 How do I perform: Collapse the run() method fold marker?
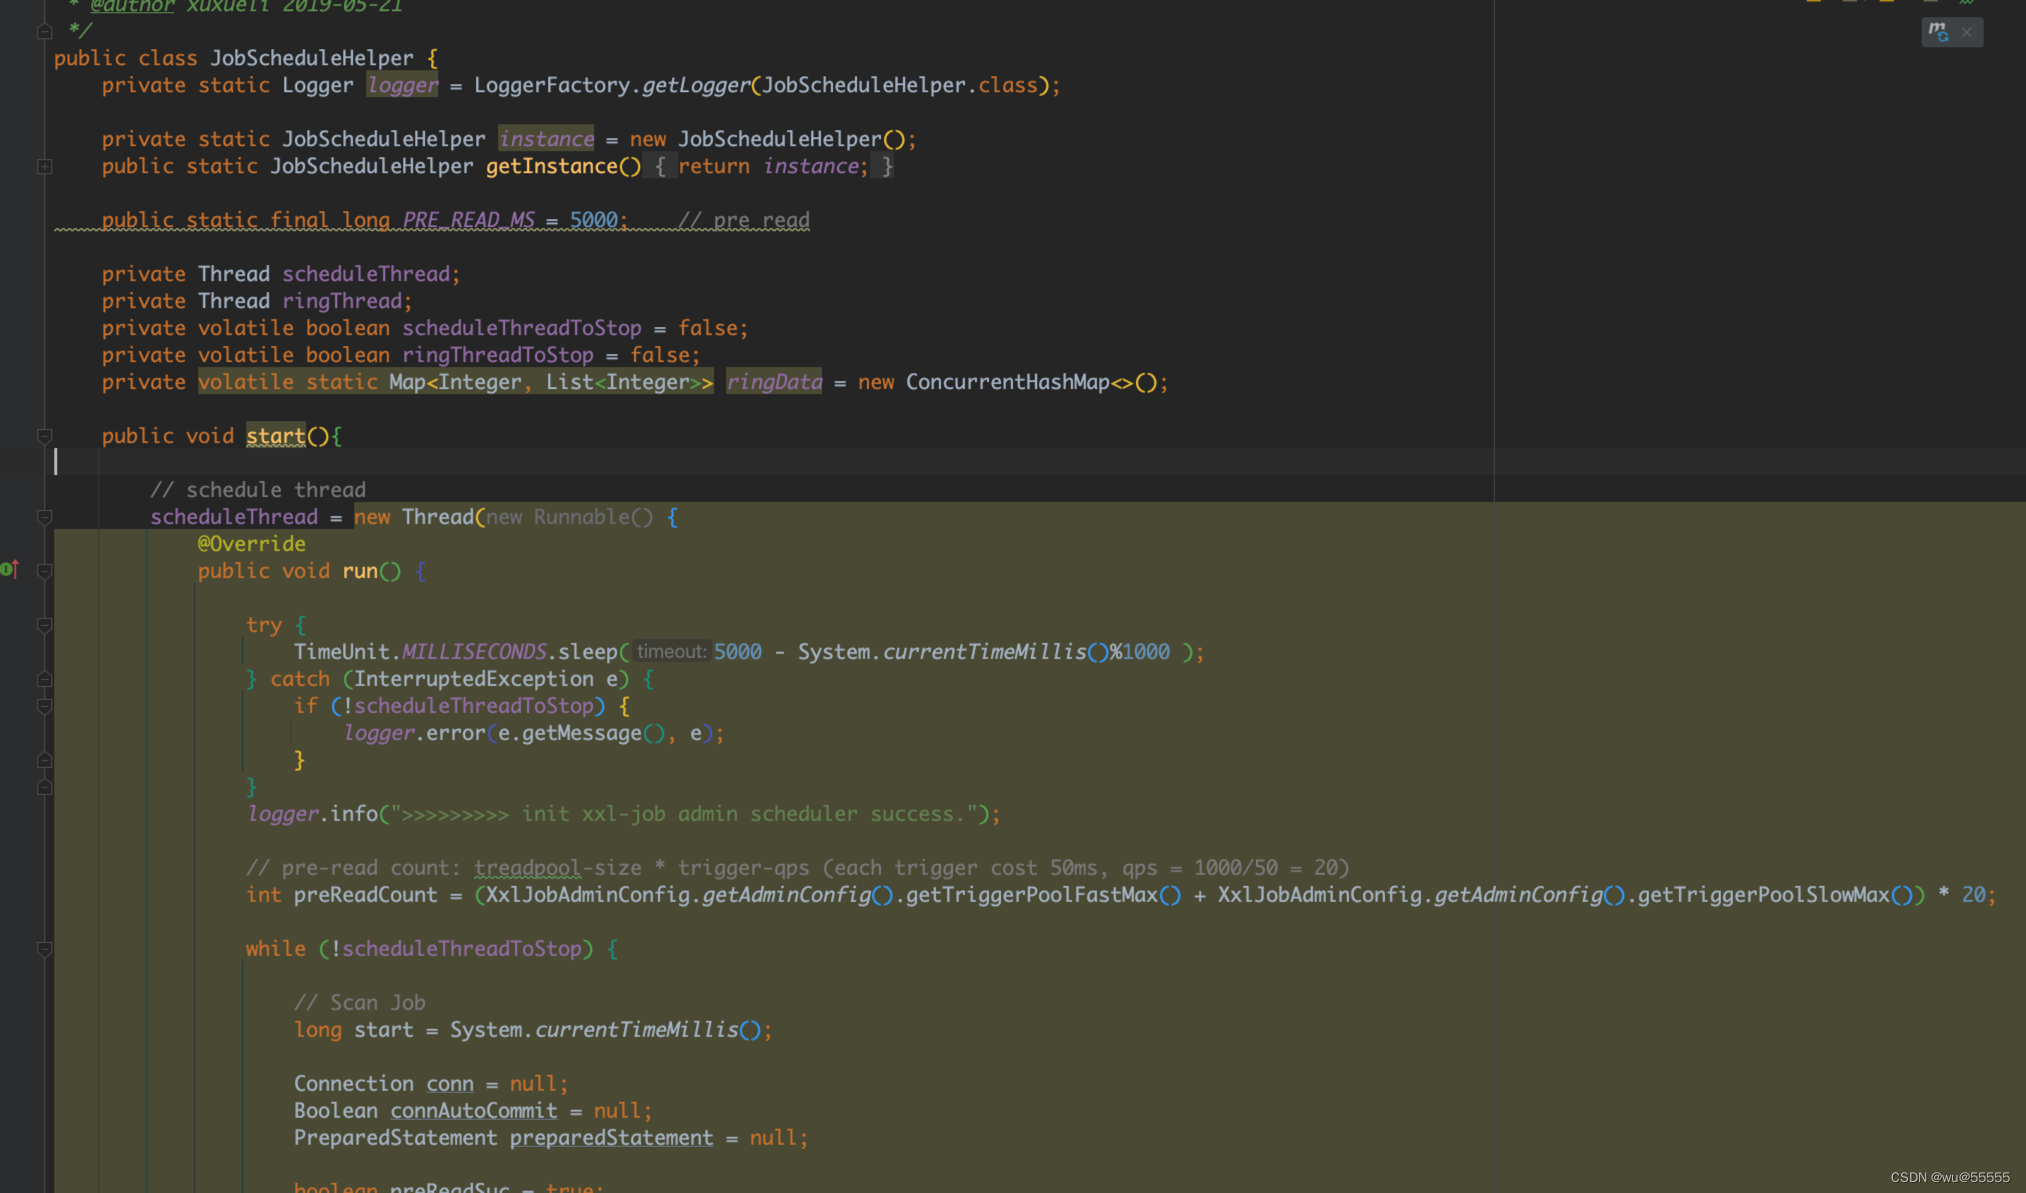pyautogui.click(x=44, y=571)
